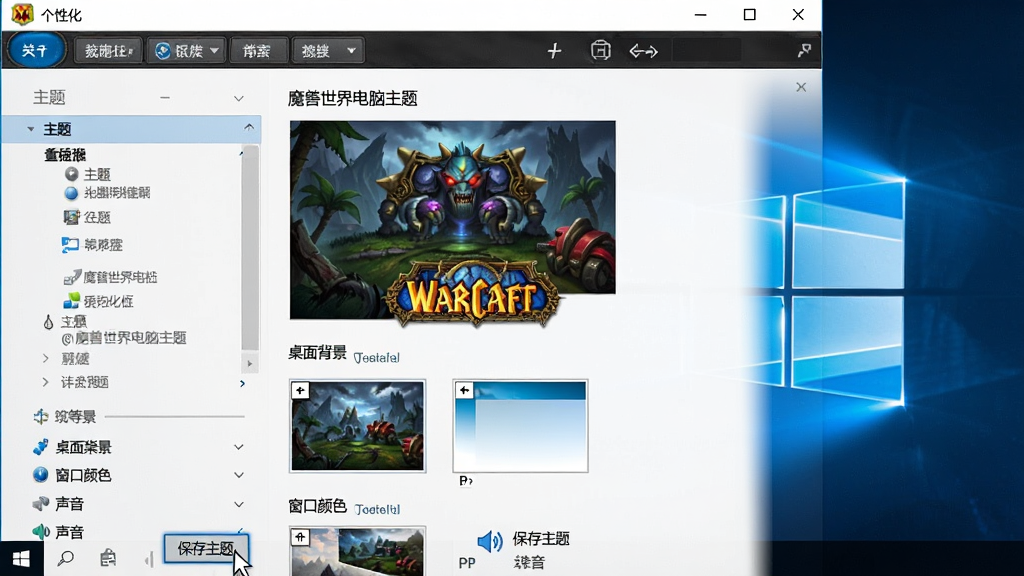Click the flame-shaped outline icon in the tree
Viewport: 1024px width, 576px height.
[x=48, y=322]
